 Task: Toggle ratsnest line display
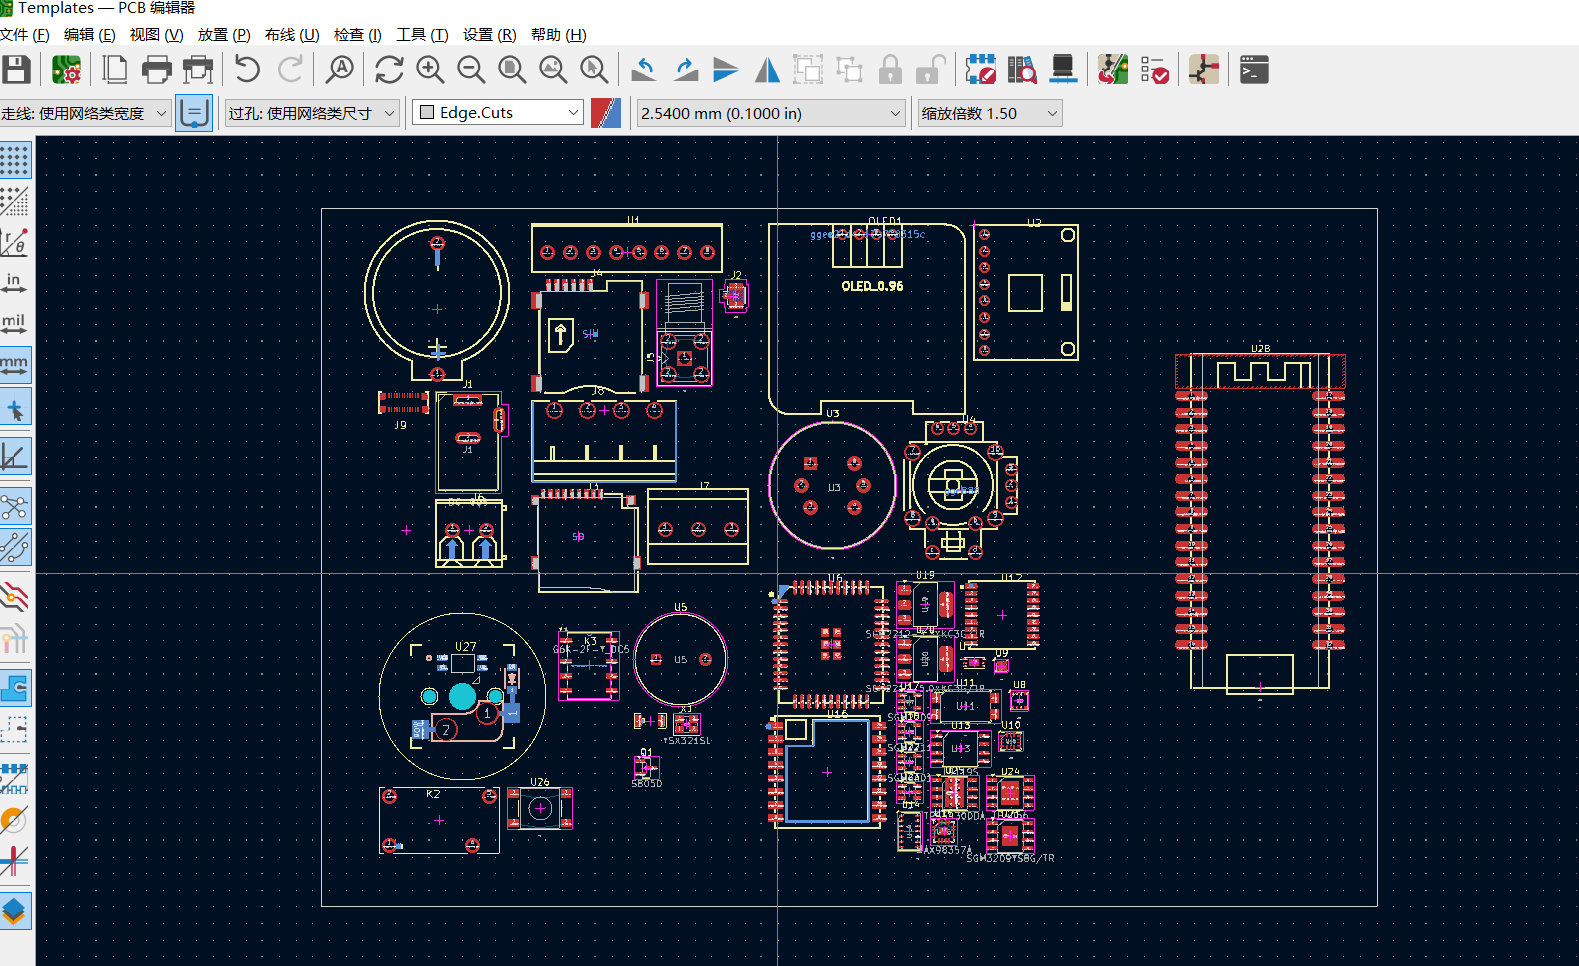(x=15, y=507)
